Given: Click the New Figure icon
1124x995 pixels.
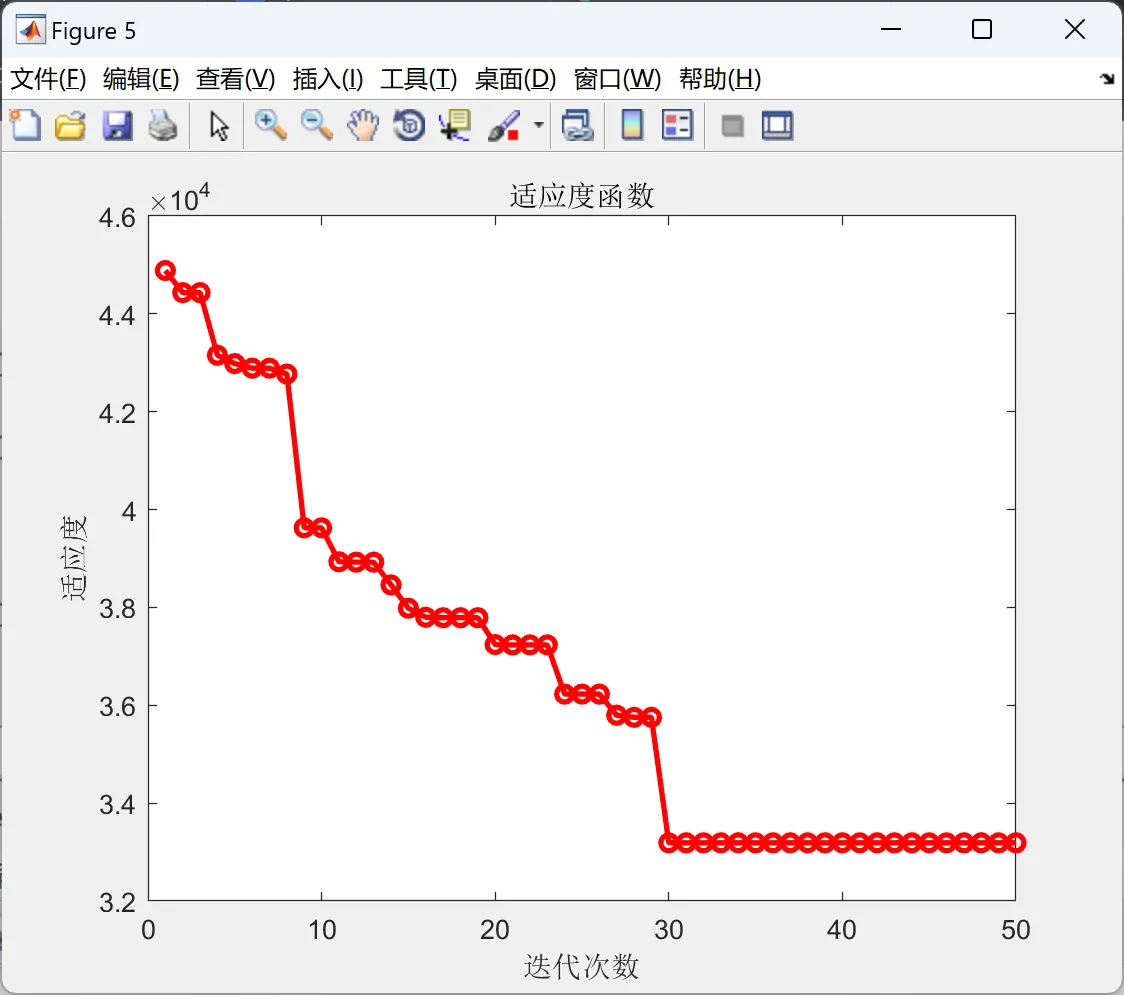Looking at the screenshot, I should [x=25, y=125].
